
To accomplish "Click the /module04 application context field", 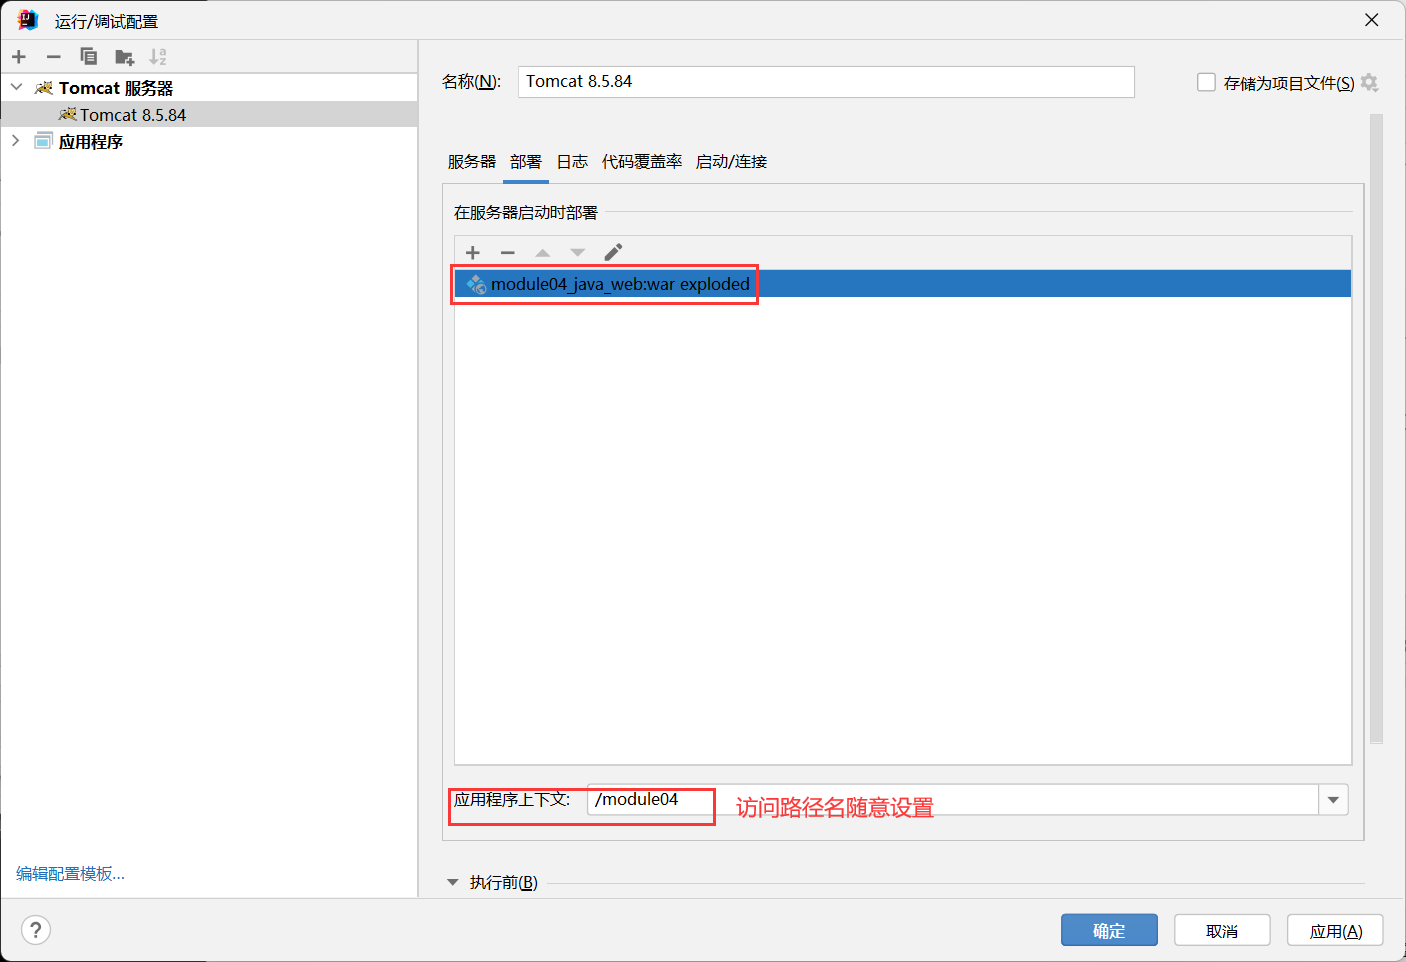I will click(953, 800).
